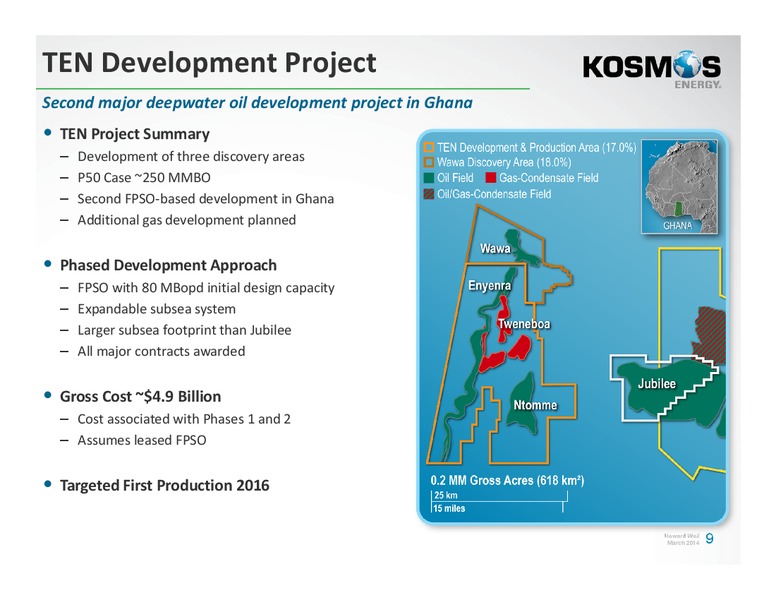The height and width of the screenshot is (600, 776).
Task: Click the 'Tweneboa' map label
Action: [524, 324]
